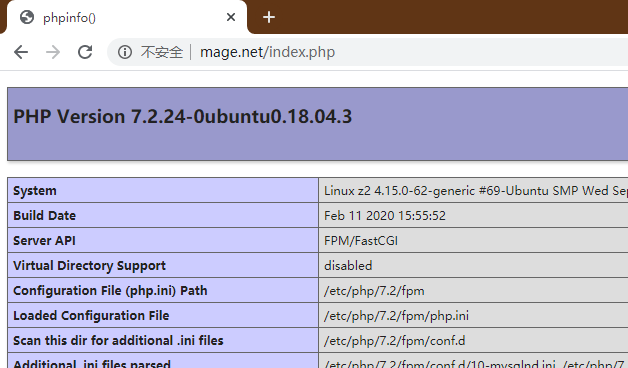The image size is (628, 368).
Task: Select the Virtual Directory Support label
Action: click(x=89, y=265)
